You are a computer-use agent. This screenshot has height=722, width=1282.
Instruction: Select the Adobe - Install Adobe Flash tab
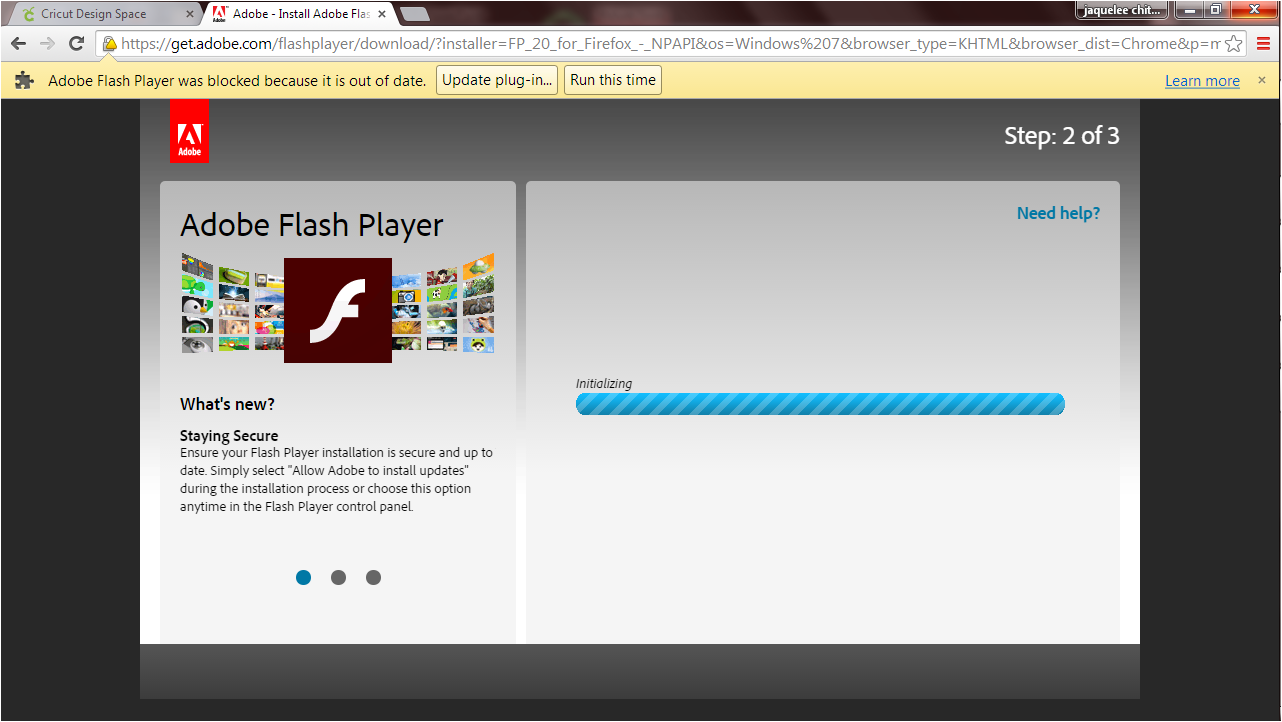300,14
